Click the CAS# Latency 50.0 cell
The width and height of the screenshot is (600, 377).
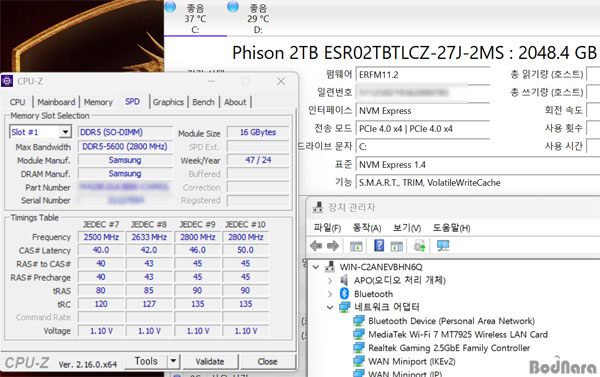point(245,250)
